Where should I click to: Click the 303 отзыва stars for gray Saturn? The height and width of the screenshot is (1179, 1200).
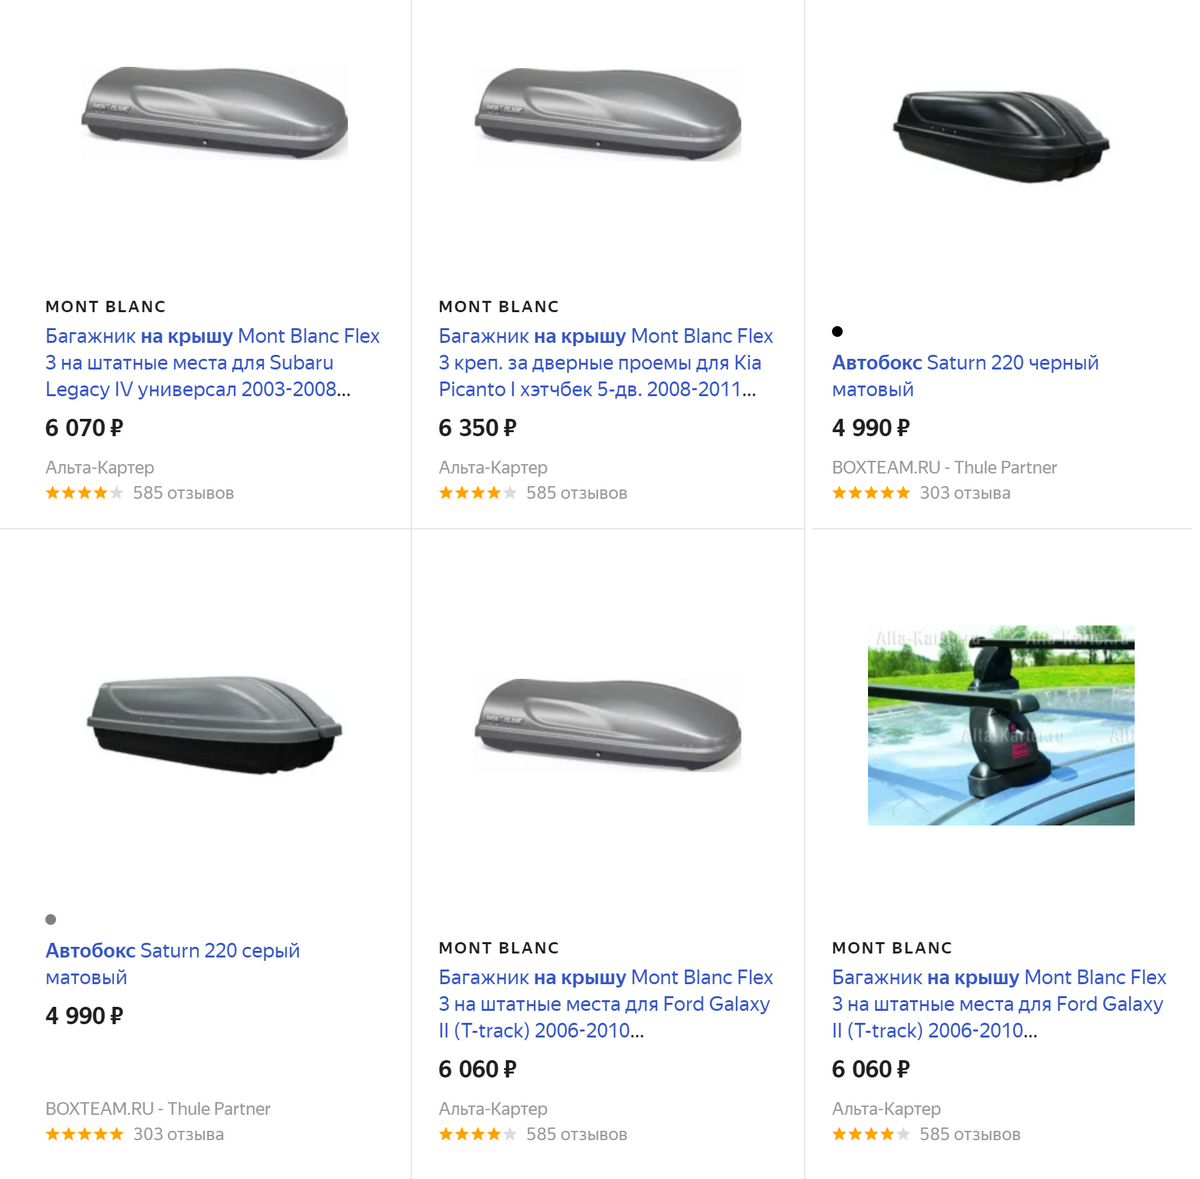[x=134, y=1134]
